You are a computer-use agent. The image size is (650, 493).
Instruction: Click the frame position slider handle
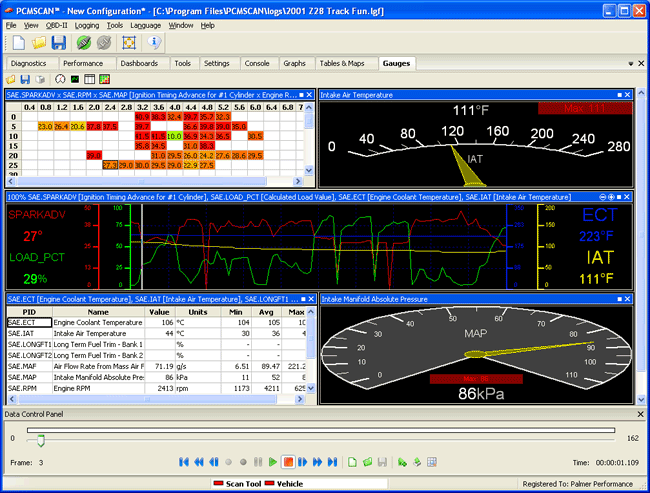(x=40, y=438)
